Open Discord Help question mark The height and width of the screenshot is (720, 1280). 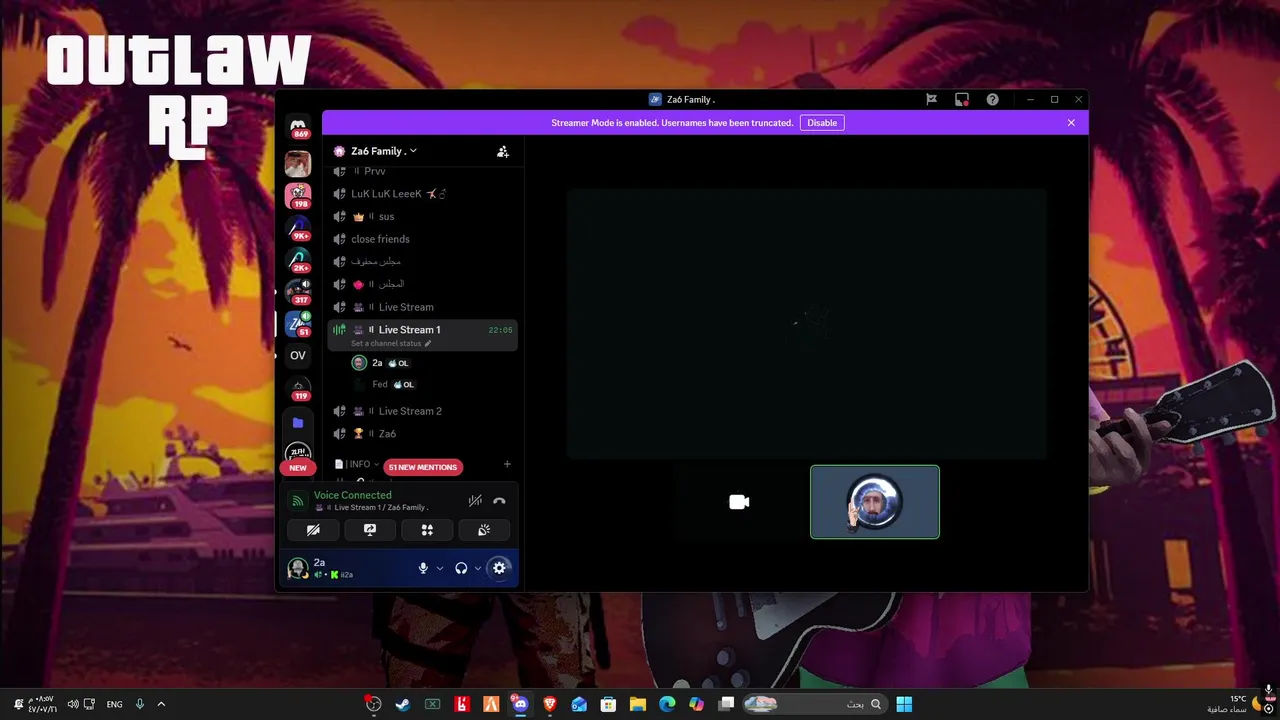tap(992, 99)
